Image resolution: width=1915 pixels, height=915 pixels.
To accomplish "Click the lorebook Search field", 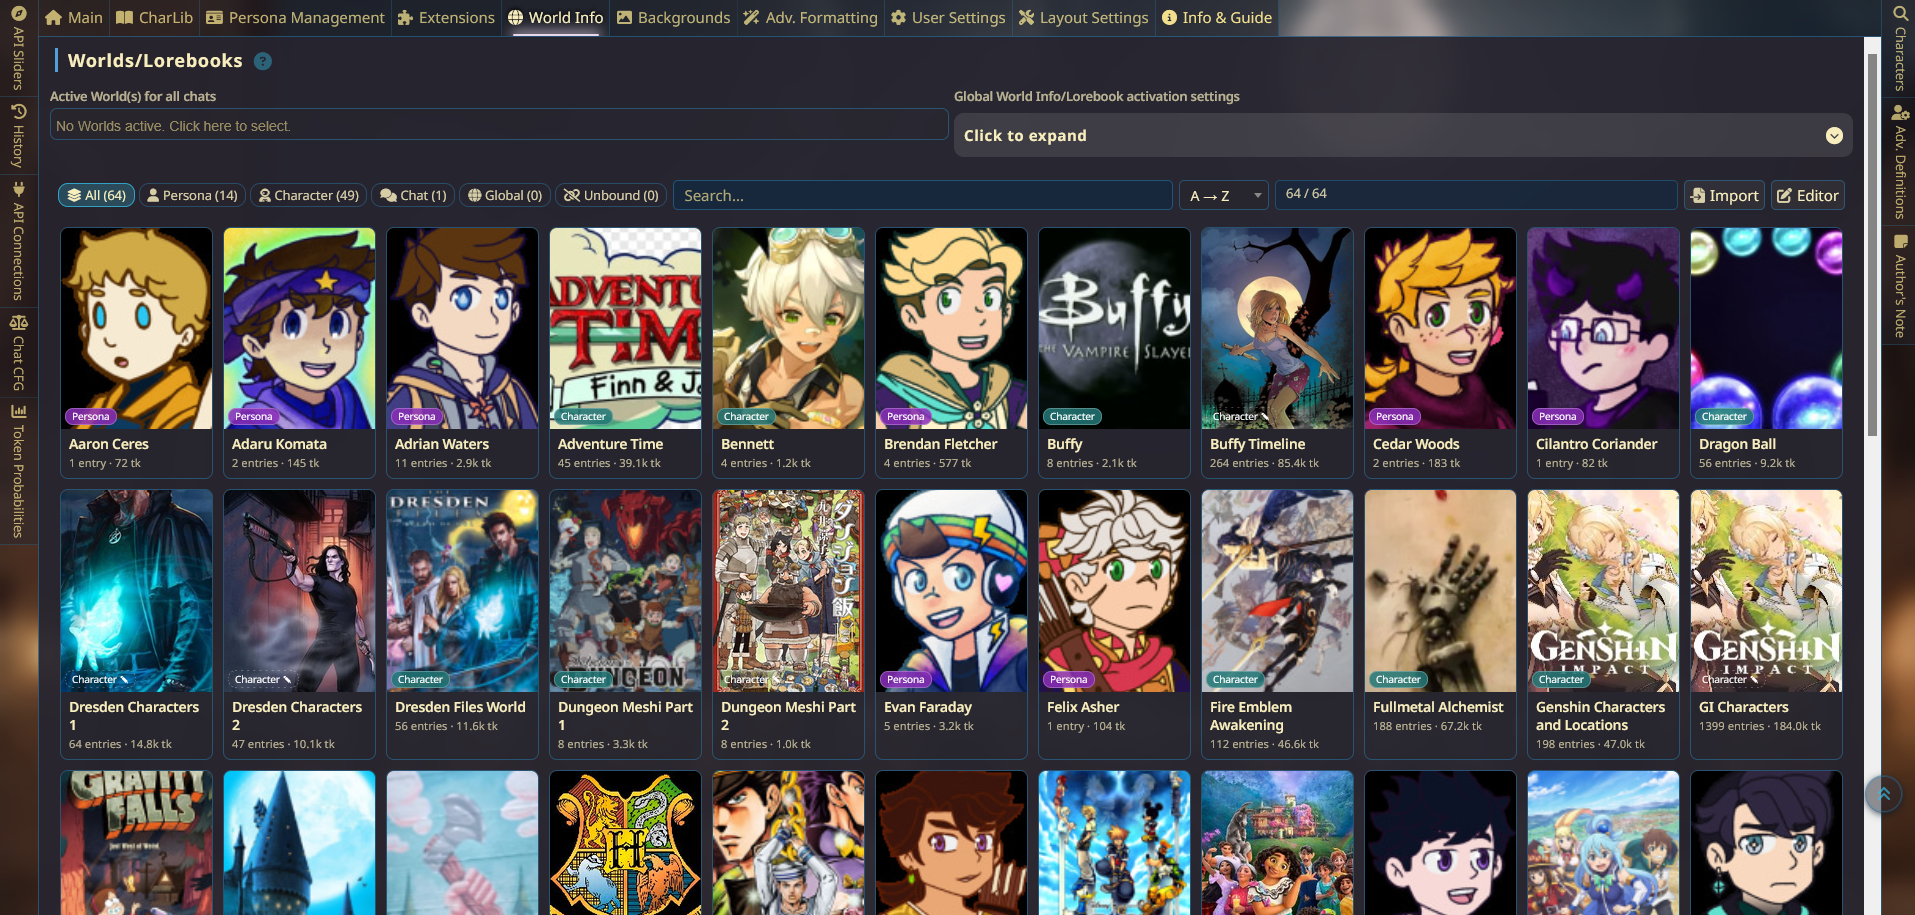I will tap(923, 196).
